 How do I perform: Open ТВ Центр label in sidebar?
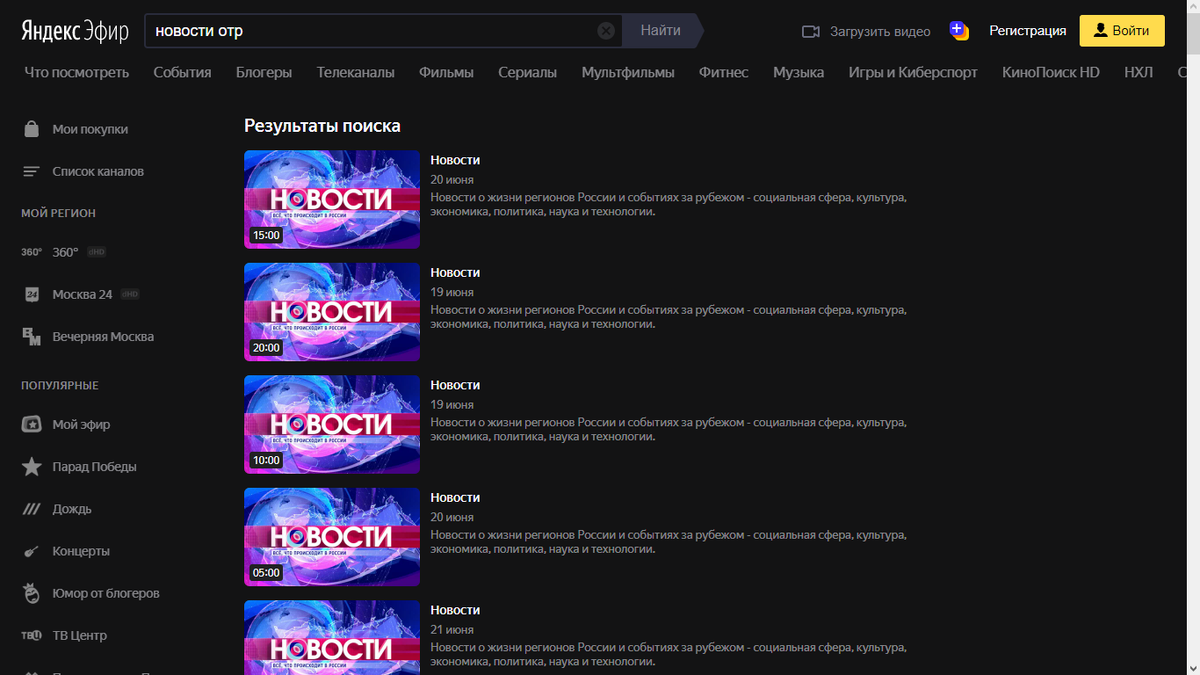pyautogui.click(x=79, y=636)
